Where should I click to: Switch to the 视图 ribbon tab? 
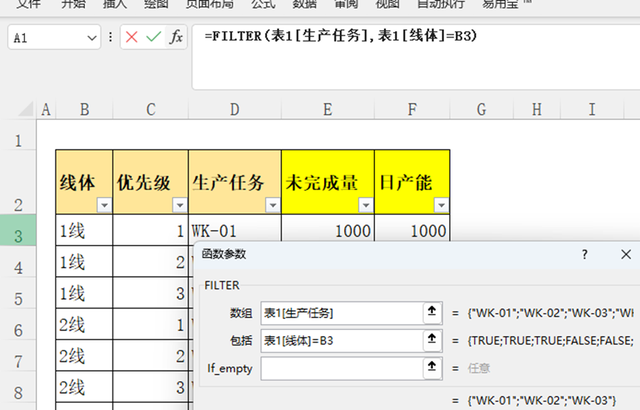(x=387, y=4)
